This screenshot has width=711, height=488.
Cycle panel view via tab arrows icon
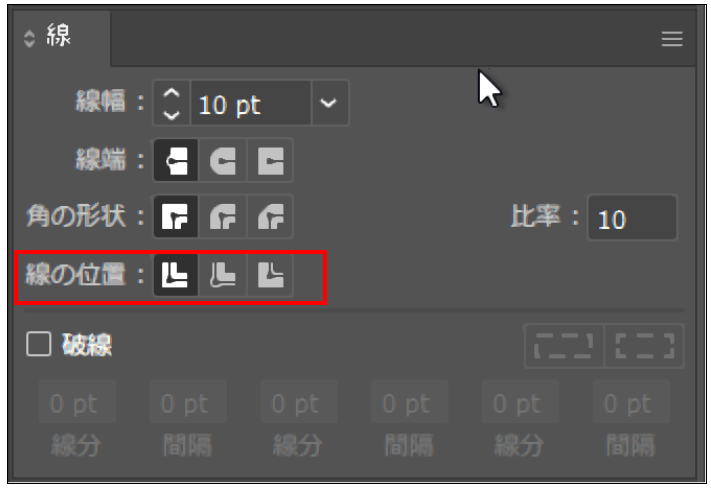(x=29, y=39)
